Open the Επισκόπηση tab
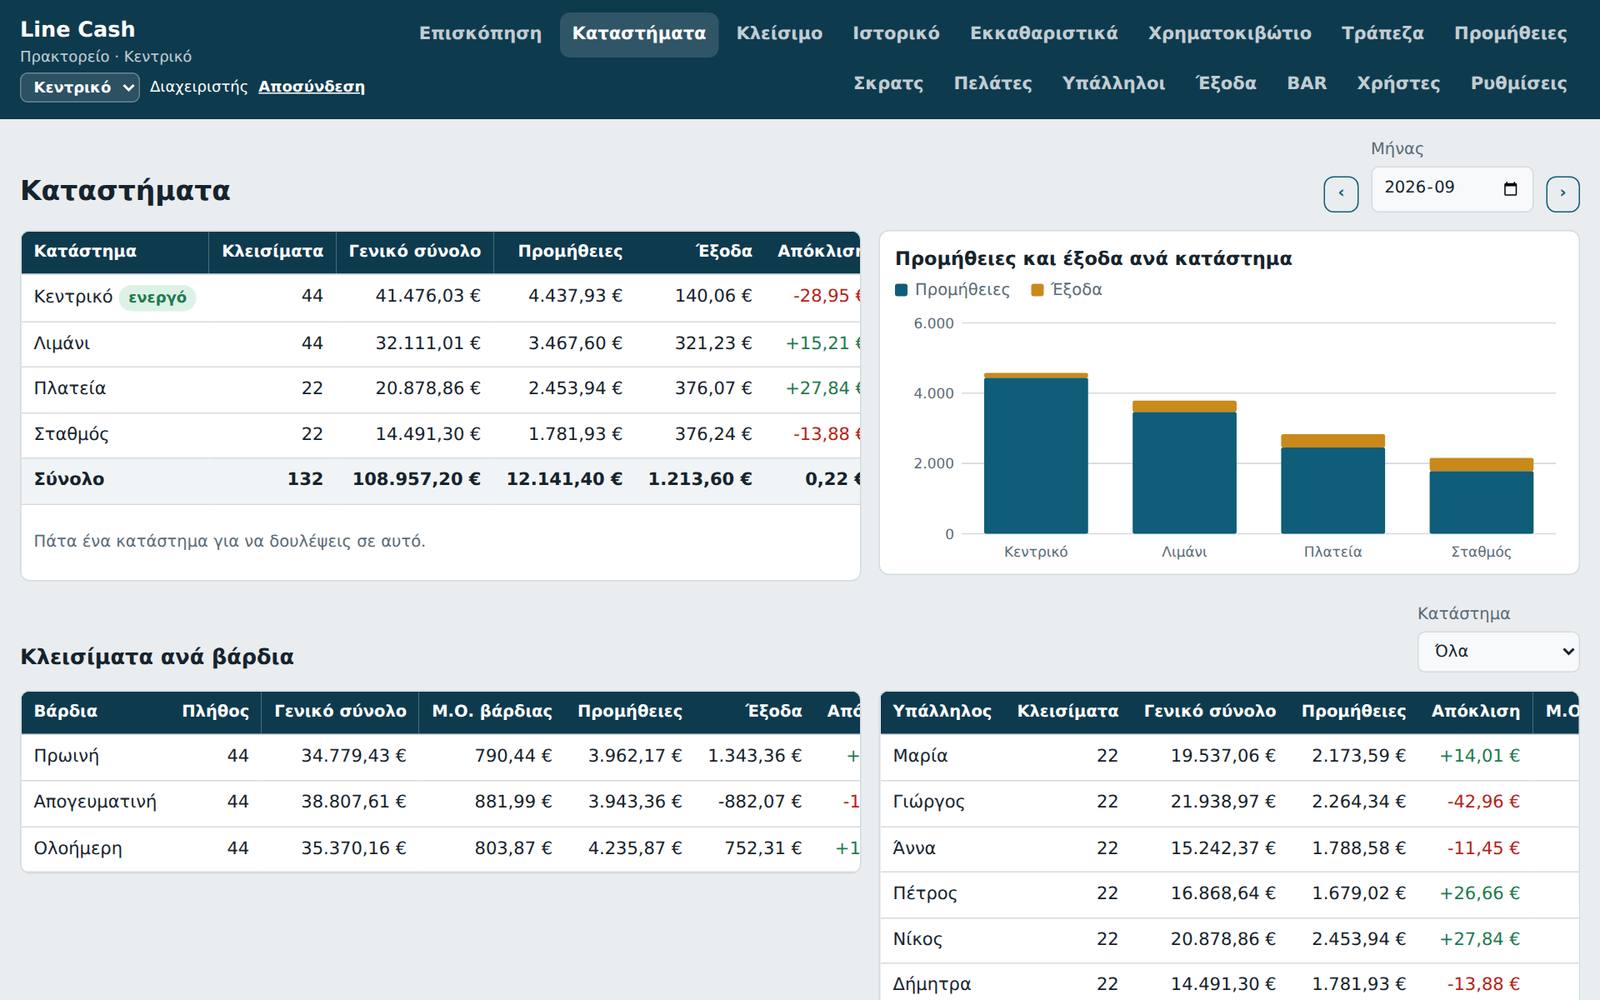1600x1000 pixels. click(x=480, y=34)
